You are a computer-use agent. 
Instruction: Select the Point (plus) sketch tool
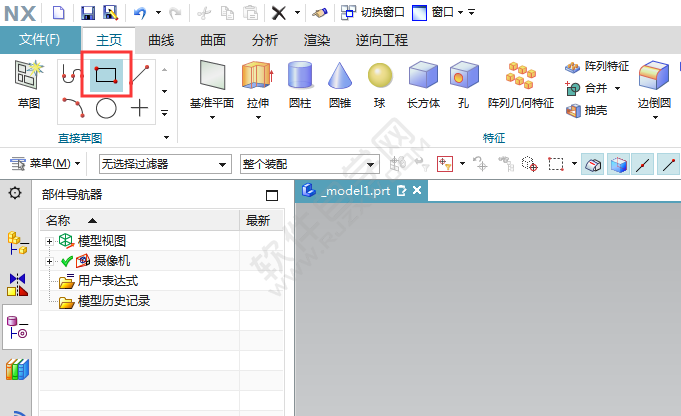click(139, 108)
